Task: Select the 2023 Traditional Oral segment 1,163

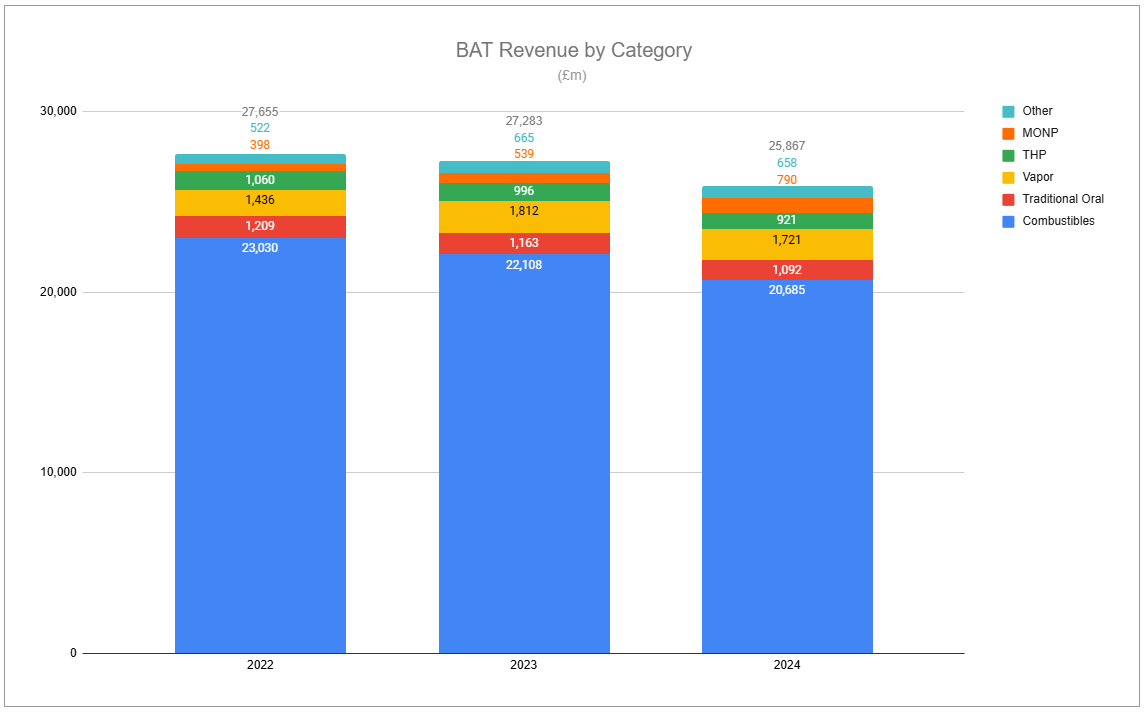Action: (x=524, y=244)
